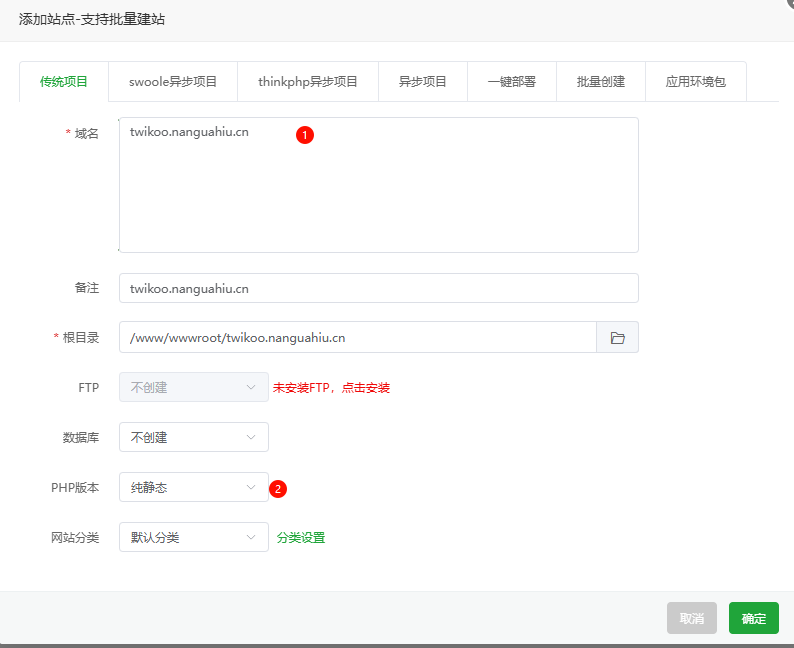This screenshot has width=794, height=648.
Task: Focus the 域名 text area
Action: coord(378,190)
